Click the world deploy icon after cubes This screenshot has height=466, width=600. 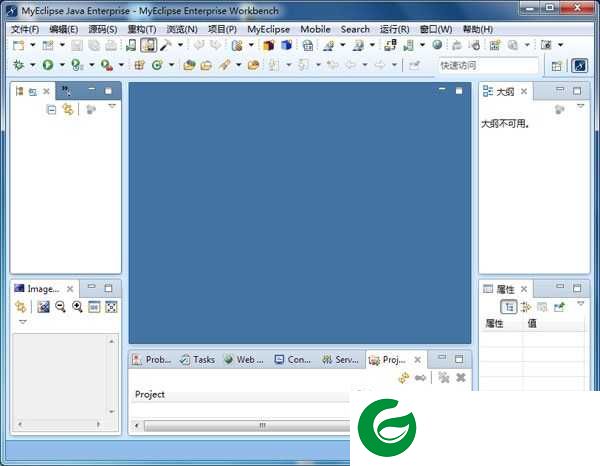(x=307, y=45)
